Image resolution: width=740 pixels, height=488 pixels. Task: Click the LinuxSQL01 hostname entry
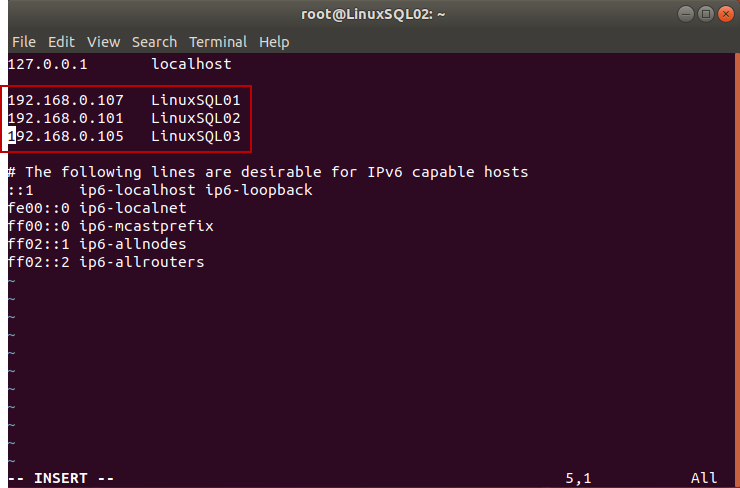196,100
